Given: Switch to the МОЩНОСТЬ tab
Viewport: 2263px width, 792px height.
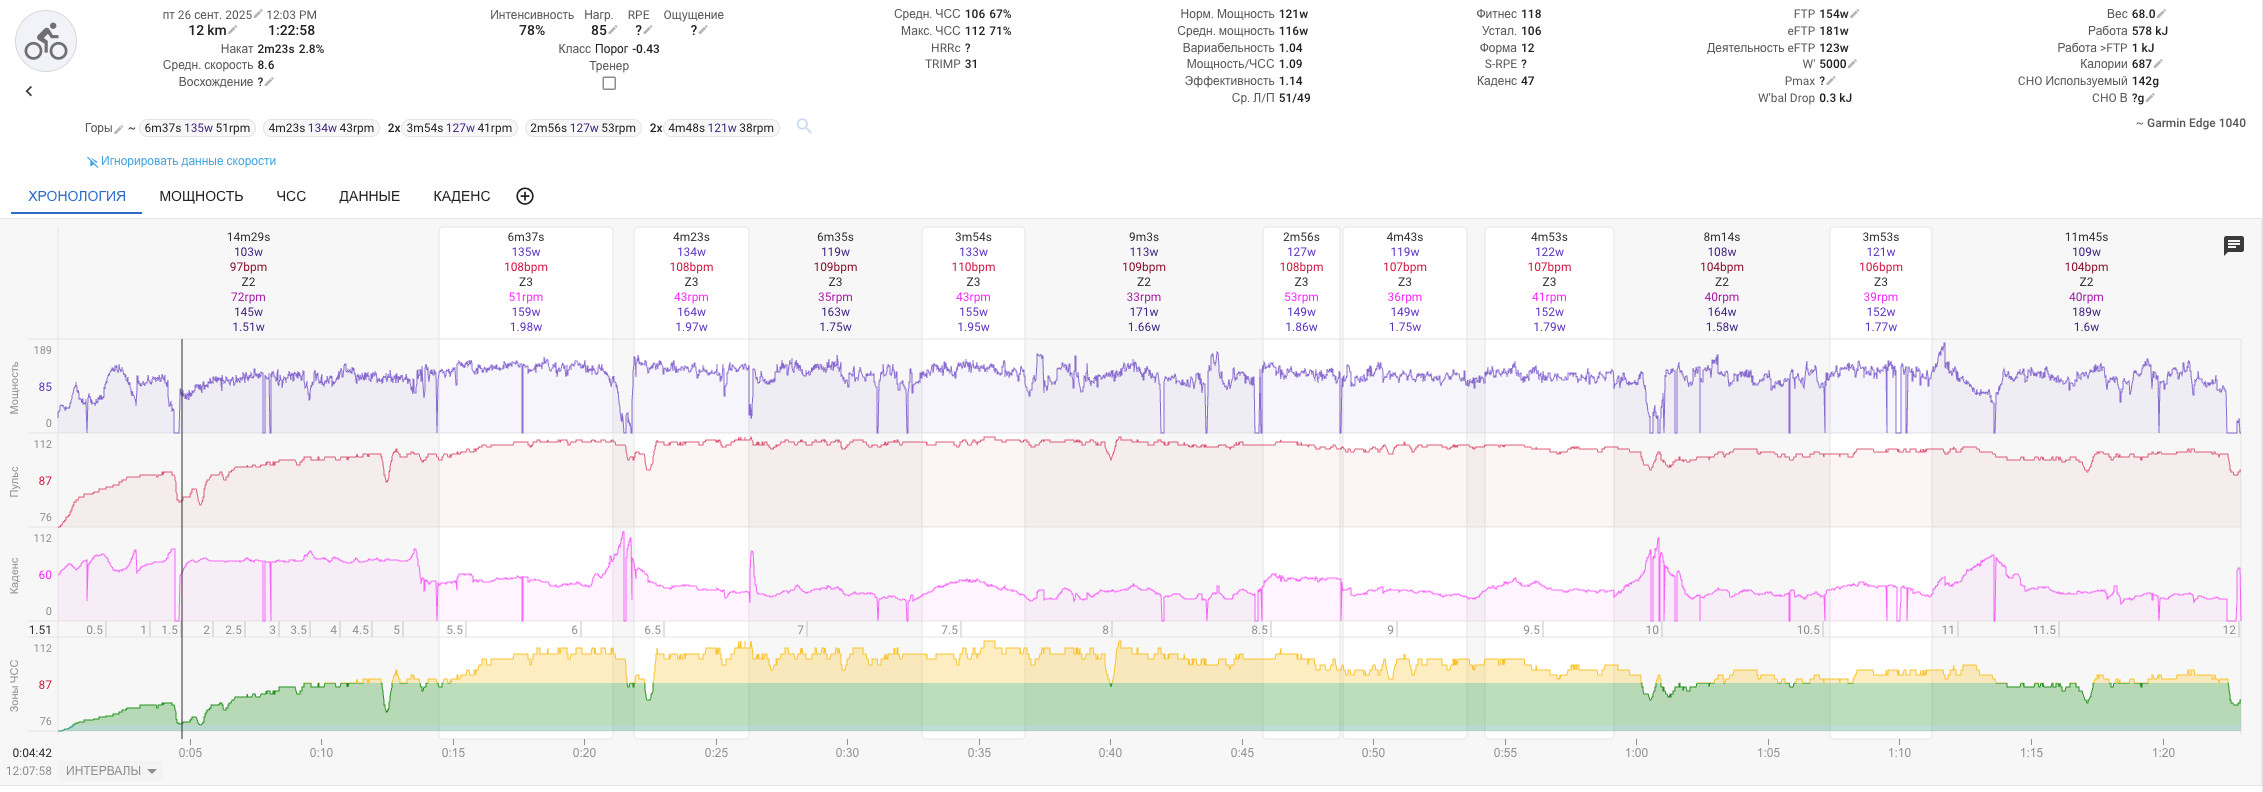Looking at the screenshot, I should point(201,196).
